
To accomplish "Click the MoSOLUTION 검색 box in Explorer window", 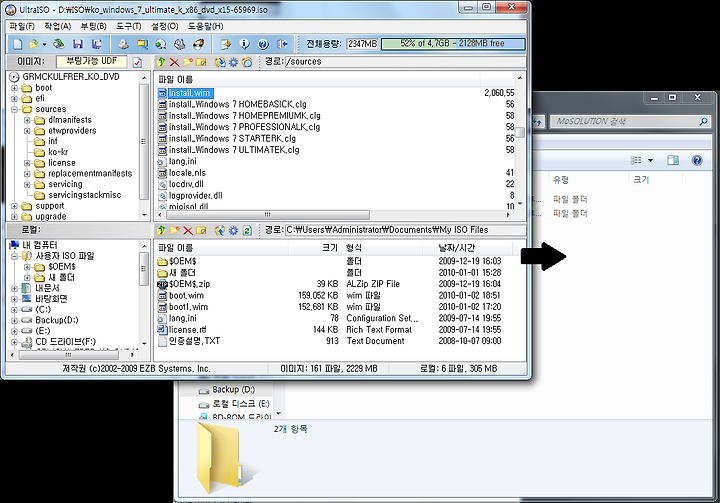I will point(630,122).
